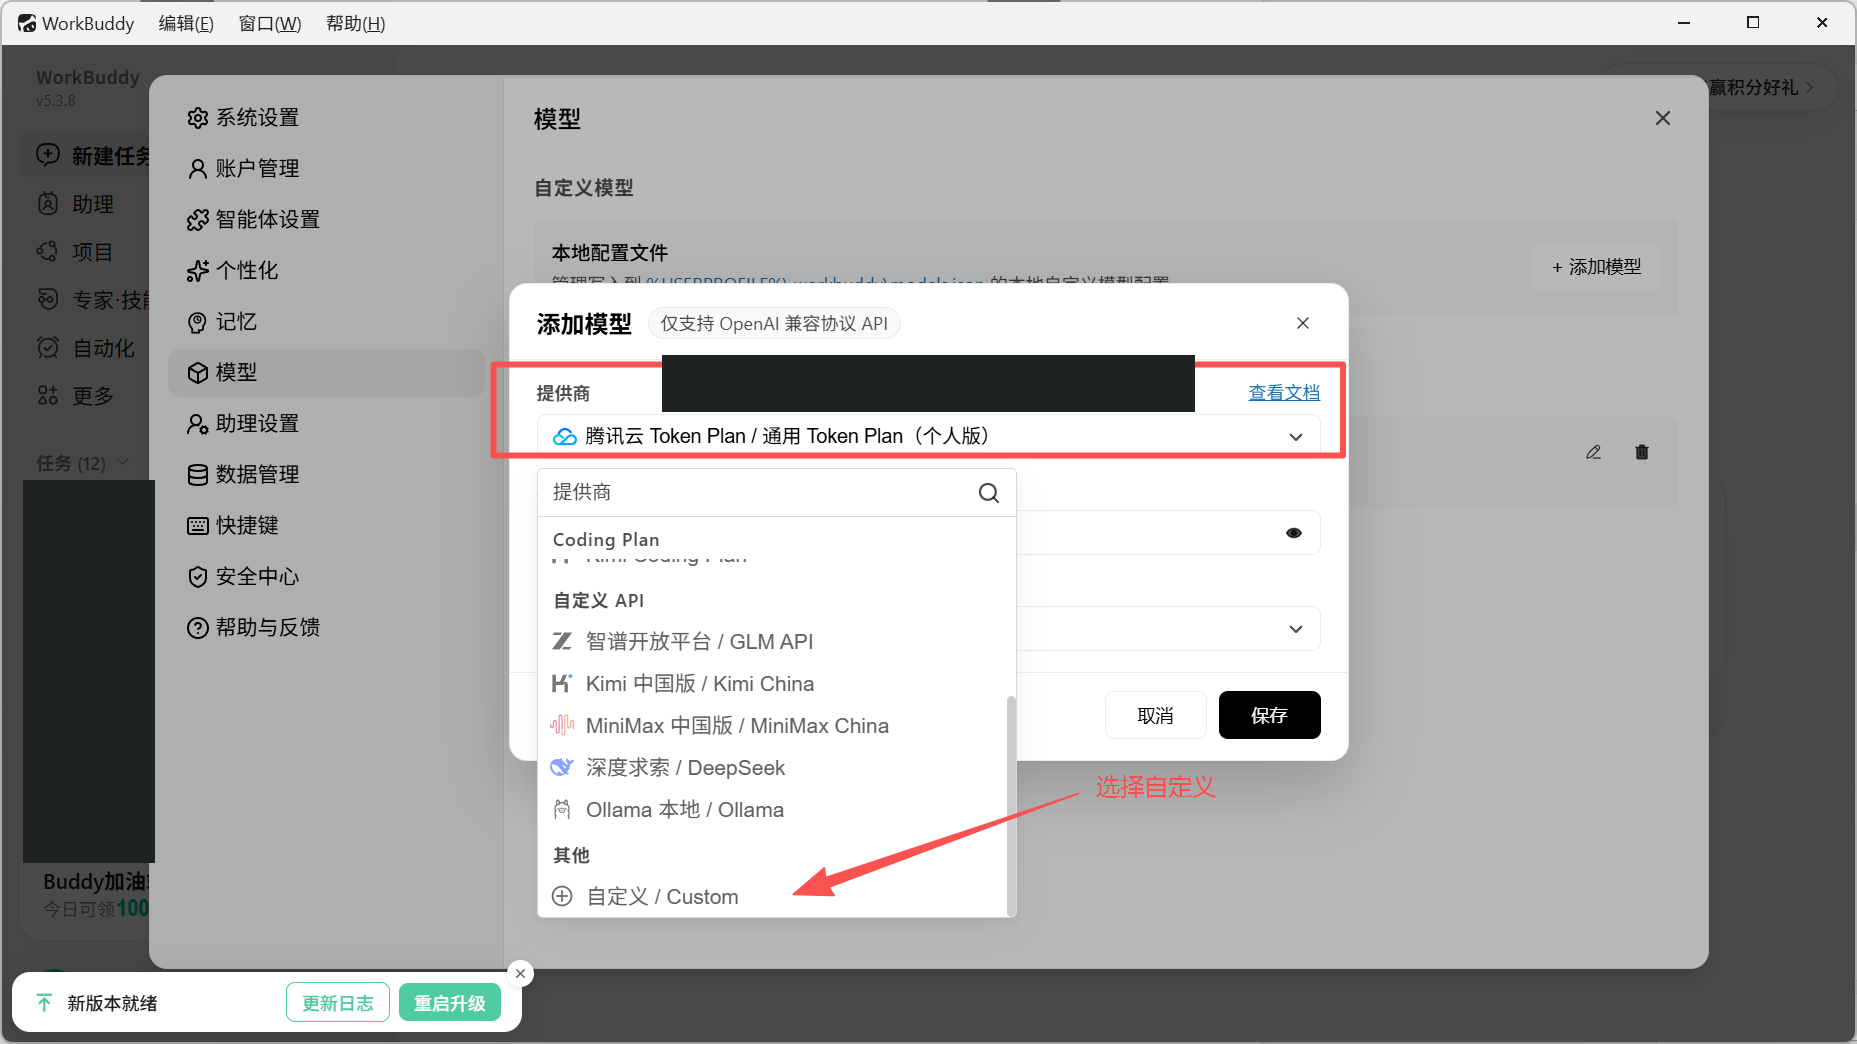Collapse the 任务 (12) section chevron
The height and width of the screenshot is (1044, 1857).
pyautogui.click(x=123, y=463)
